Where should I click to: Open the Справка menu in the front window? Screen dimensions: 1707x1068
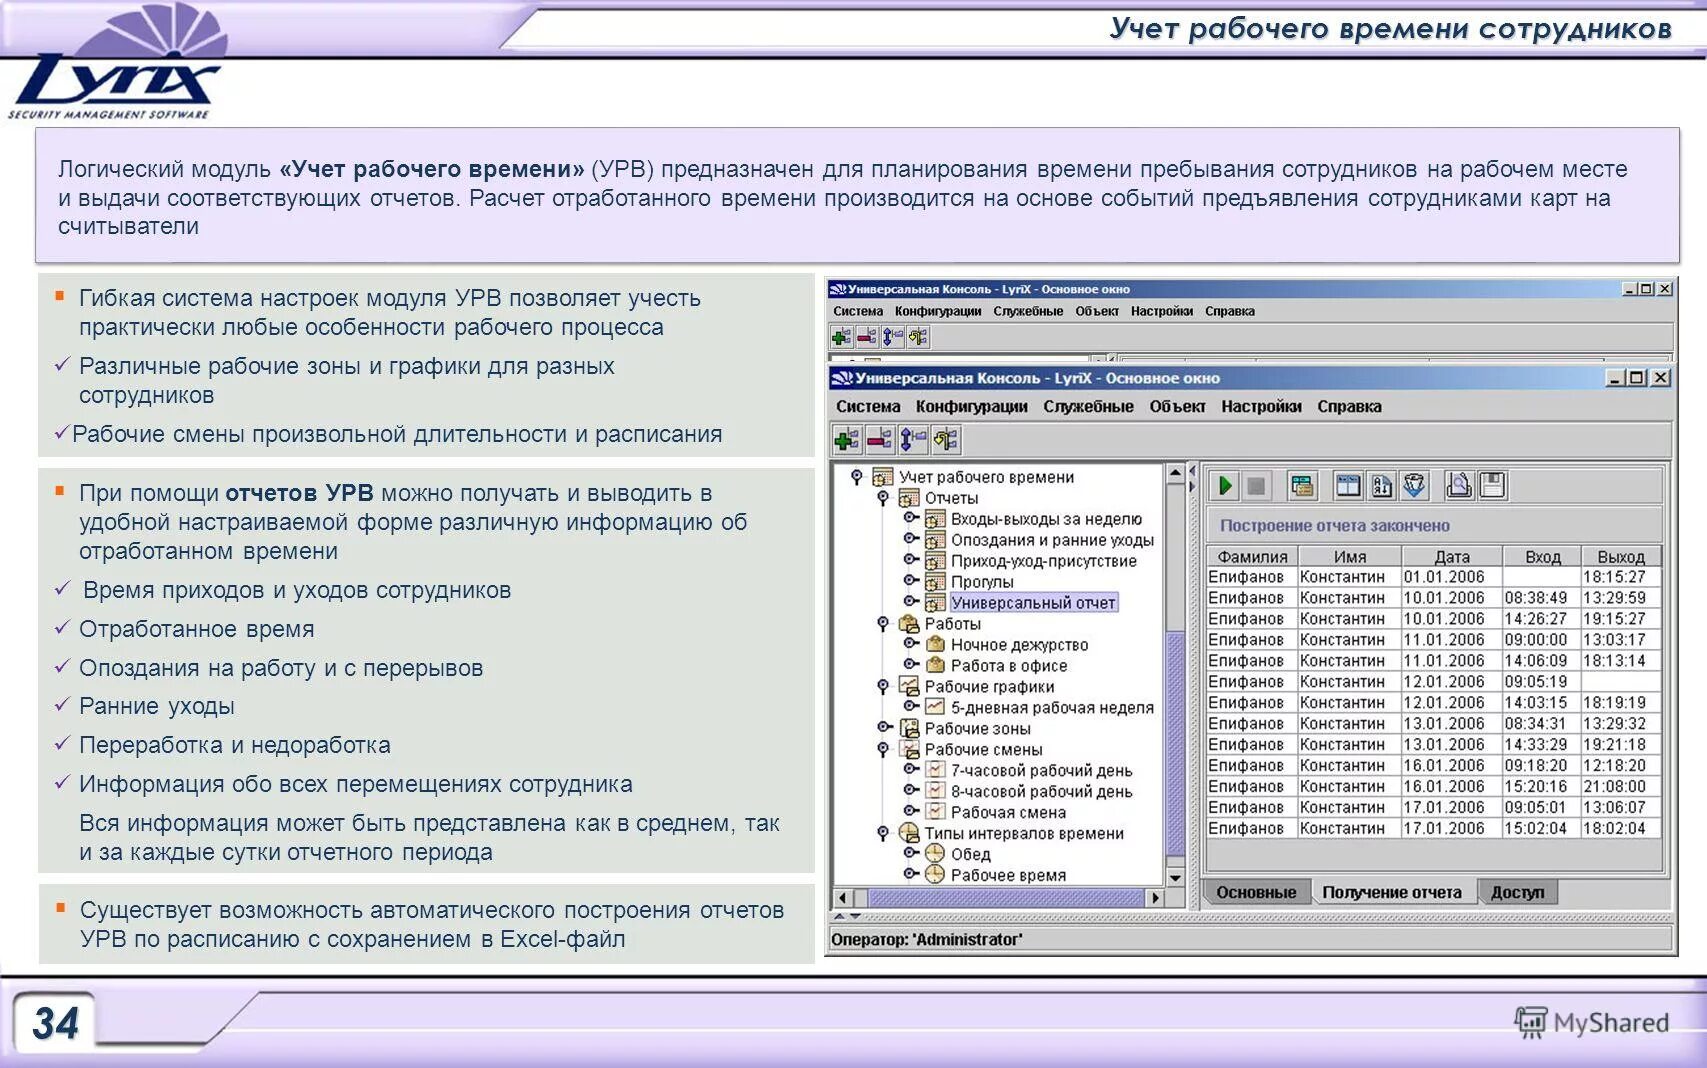click(x=1349, y=406)
